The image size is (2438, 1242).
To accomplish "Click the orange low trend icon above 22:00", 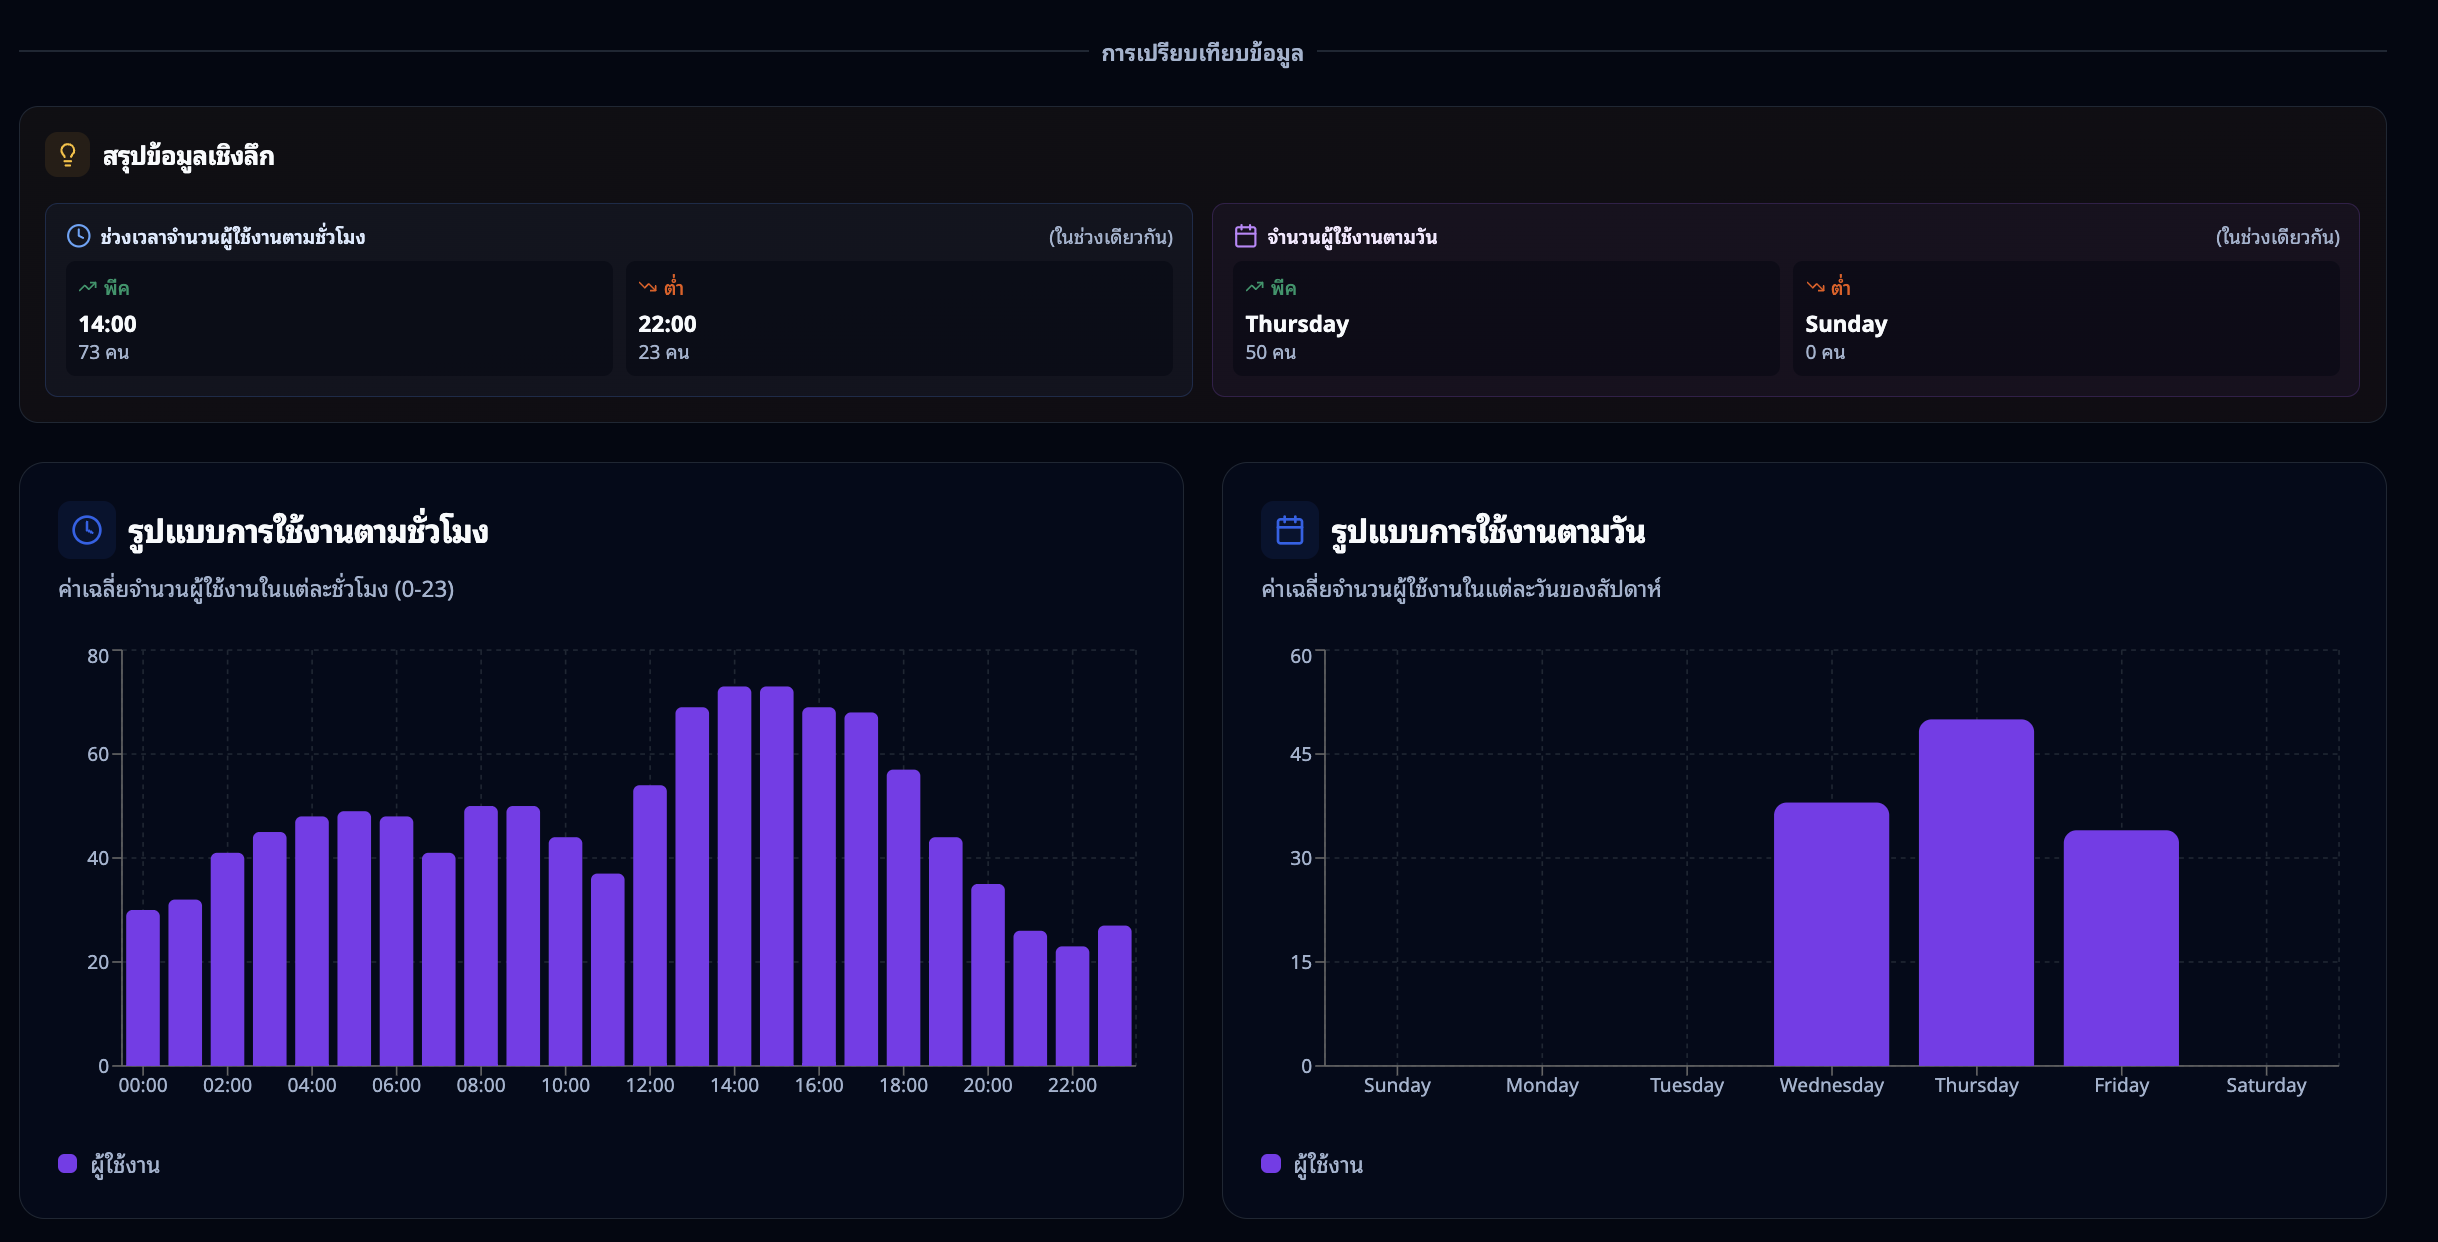I will tap(648, 287).
